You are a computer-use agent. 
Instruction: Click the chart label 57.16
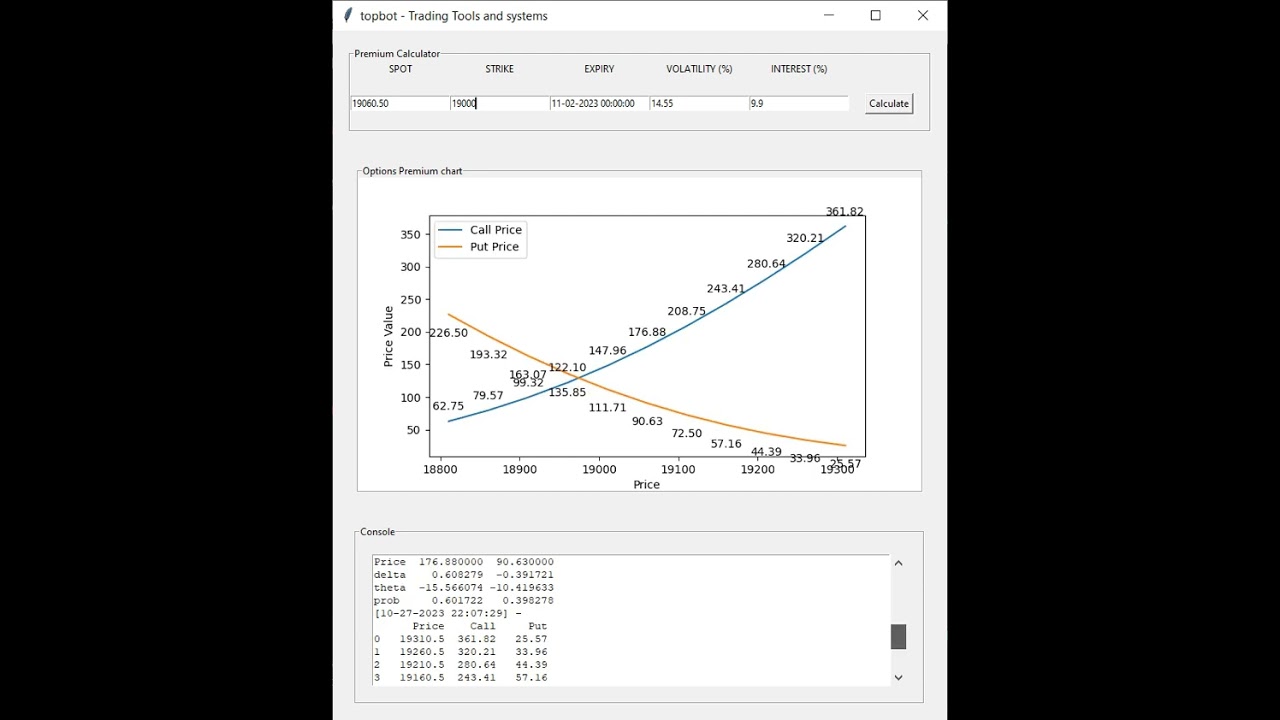[x=726, y=444]
